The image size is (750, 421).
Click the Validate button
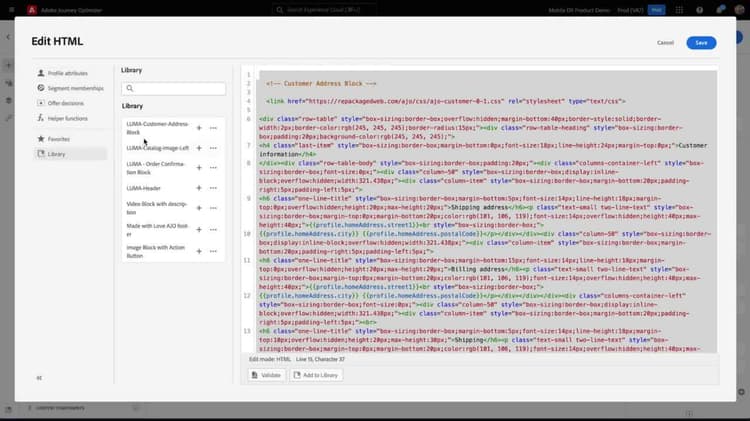coord(266,375)
